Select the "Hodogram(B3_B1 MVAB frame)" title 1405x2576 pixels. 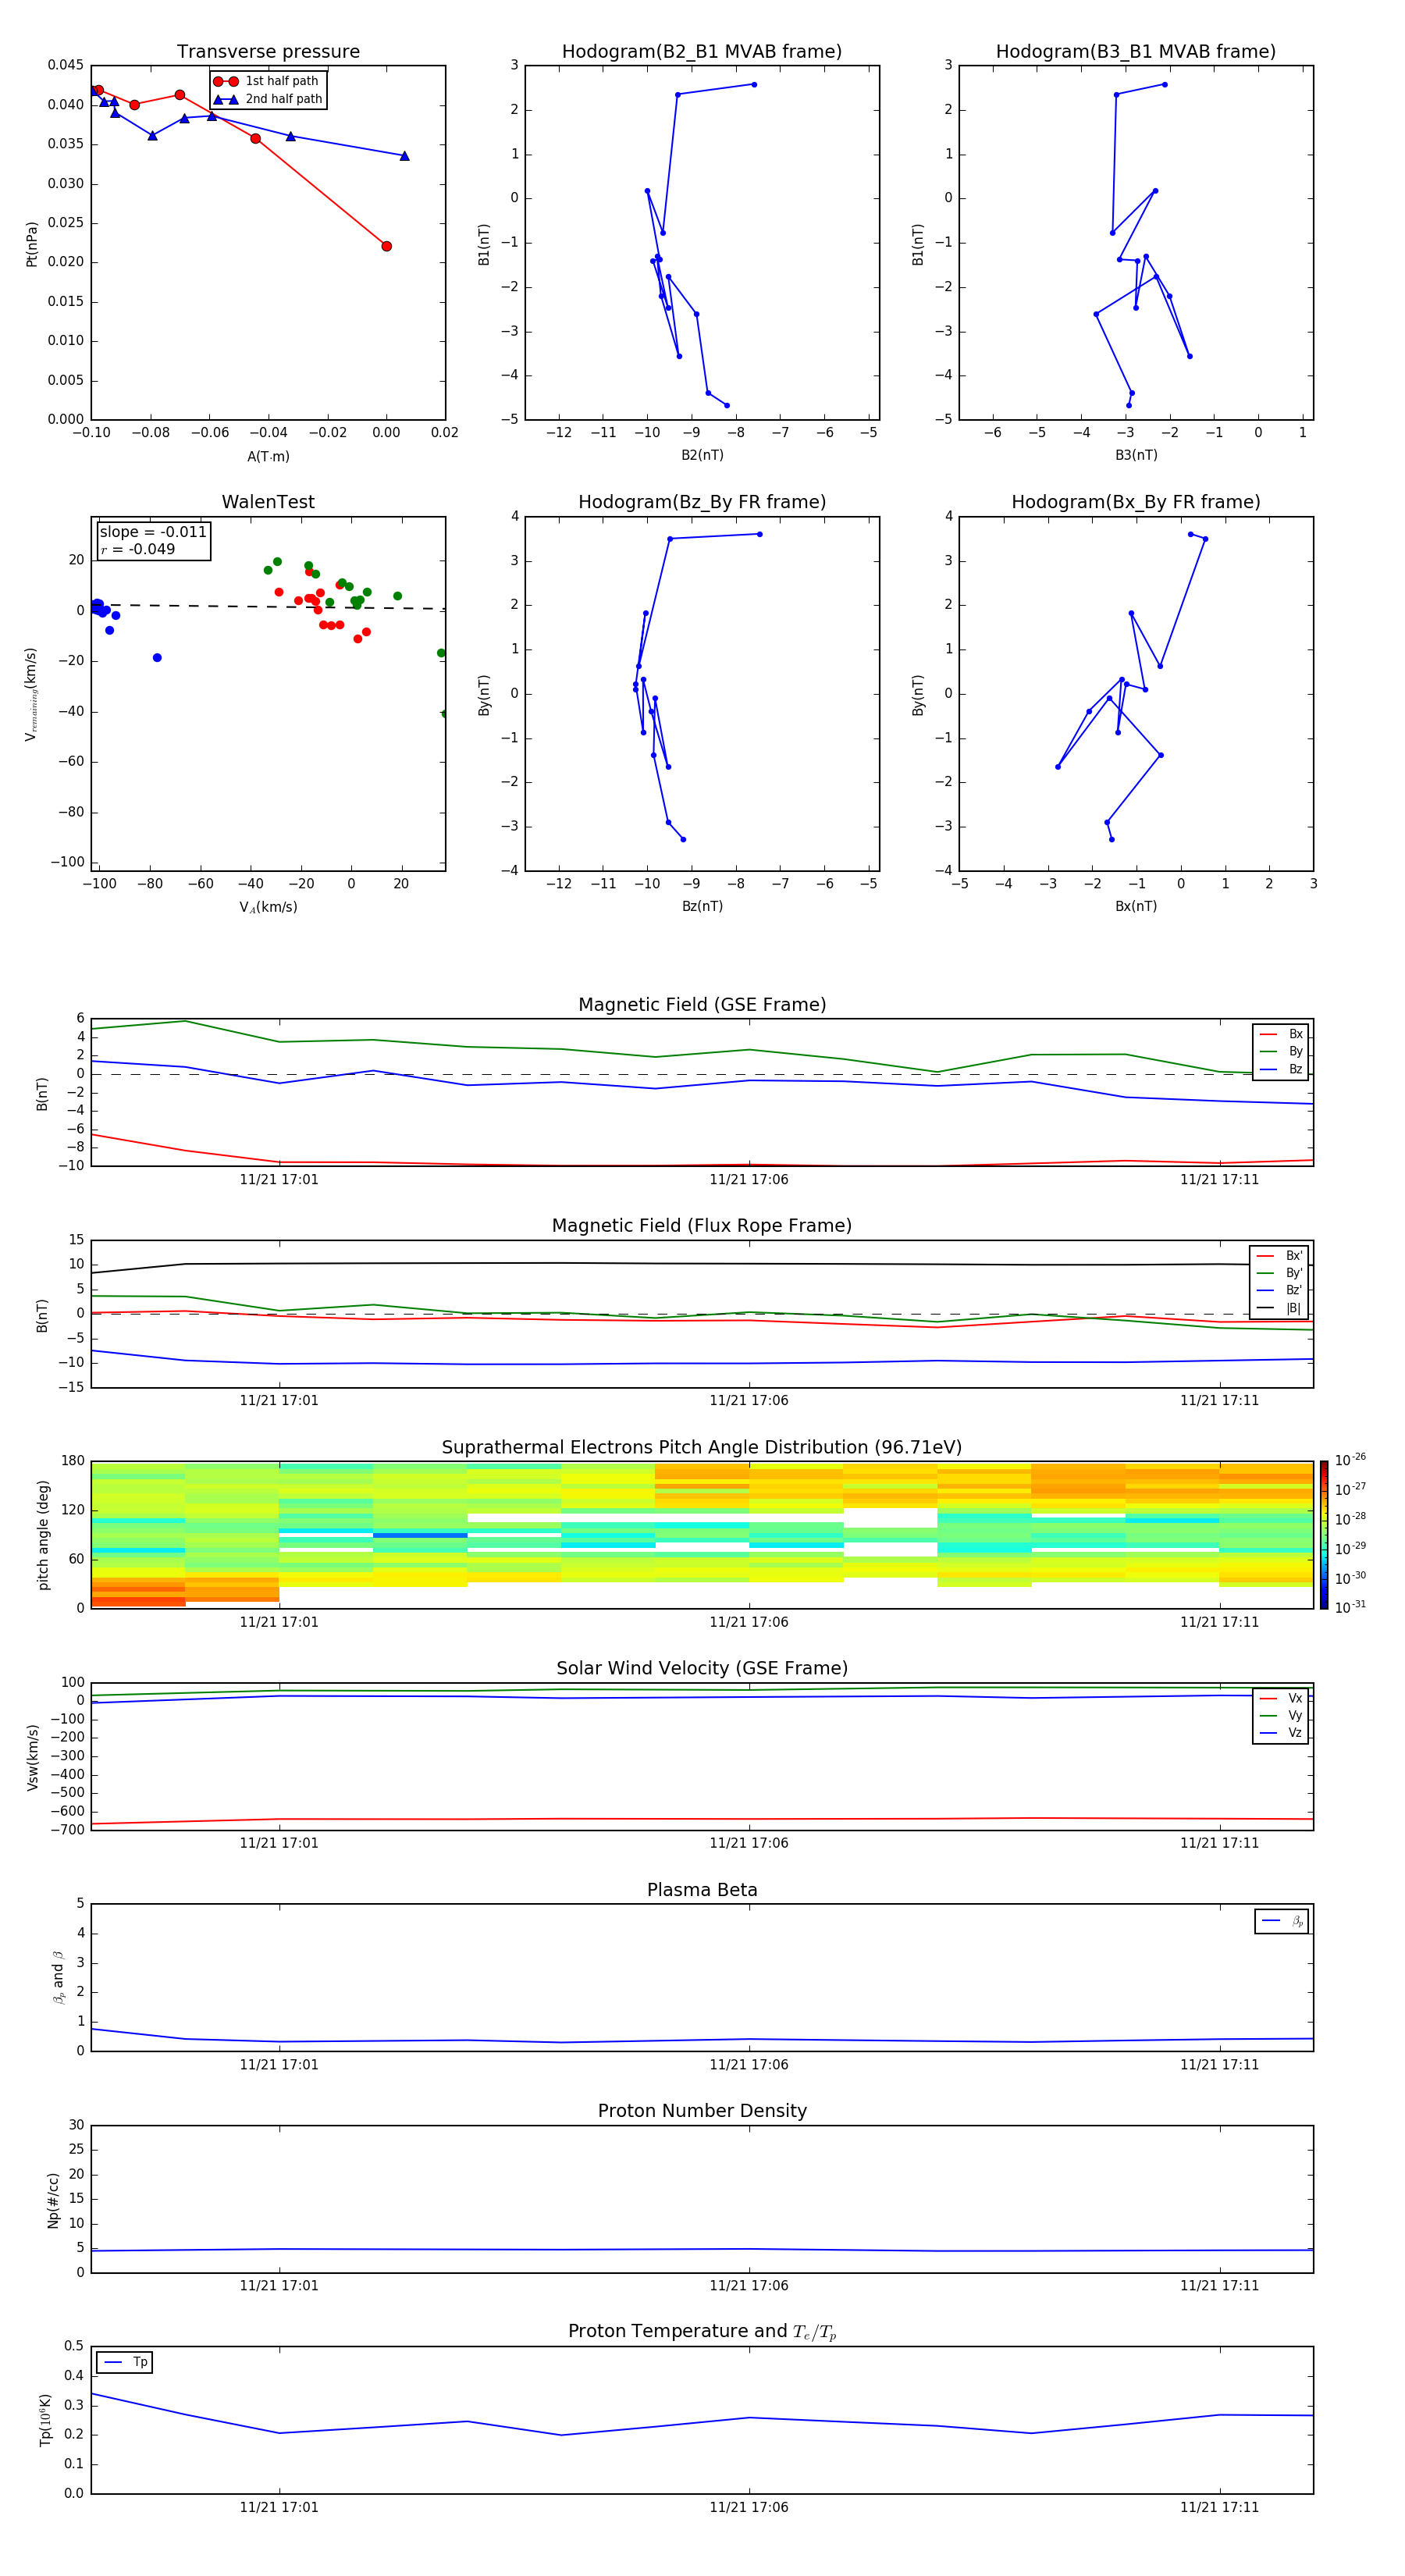(x=1136, y=51)
